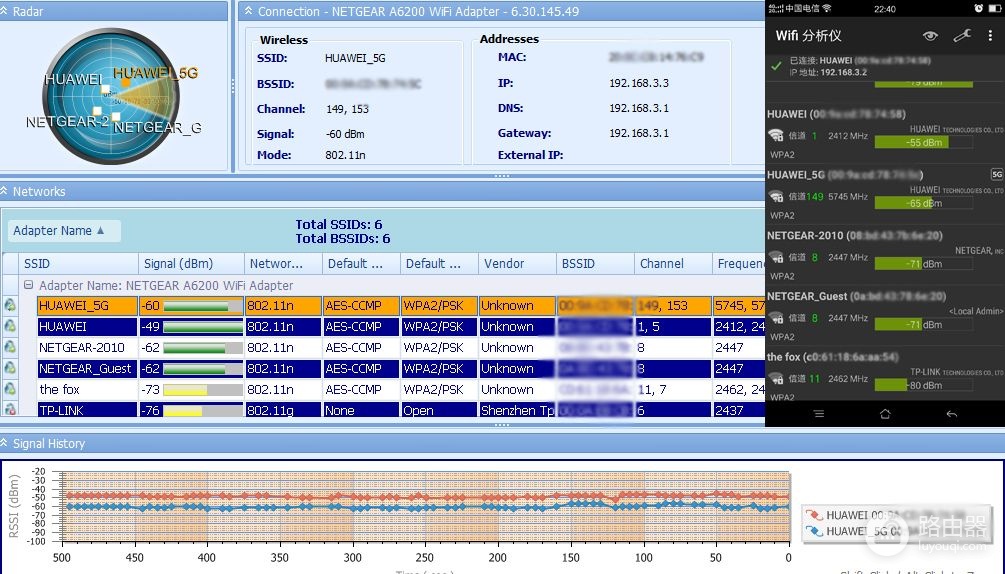Click the eye view icon in Wifi analyzer
The width and height of the screenshot is (1005, 574).
coord(930,36)
